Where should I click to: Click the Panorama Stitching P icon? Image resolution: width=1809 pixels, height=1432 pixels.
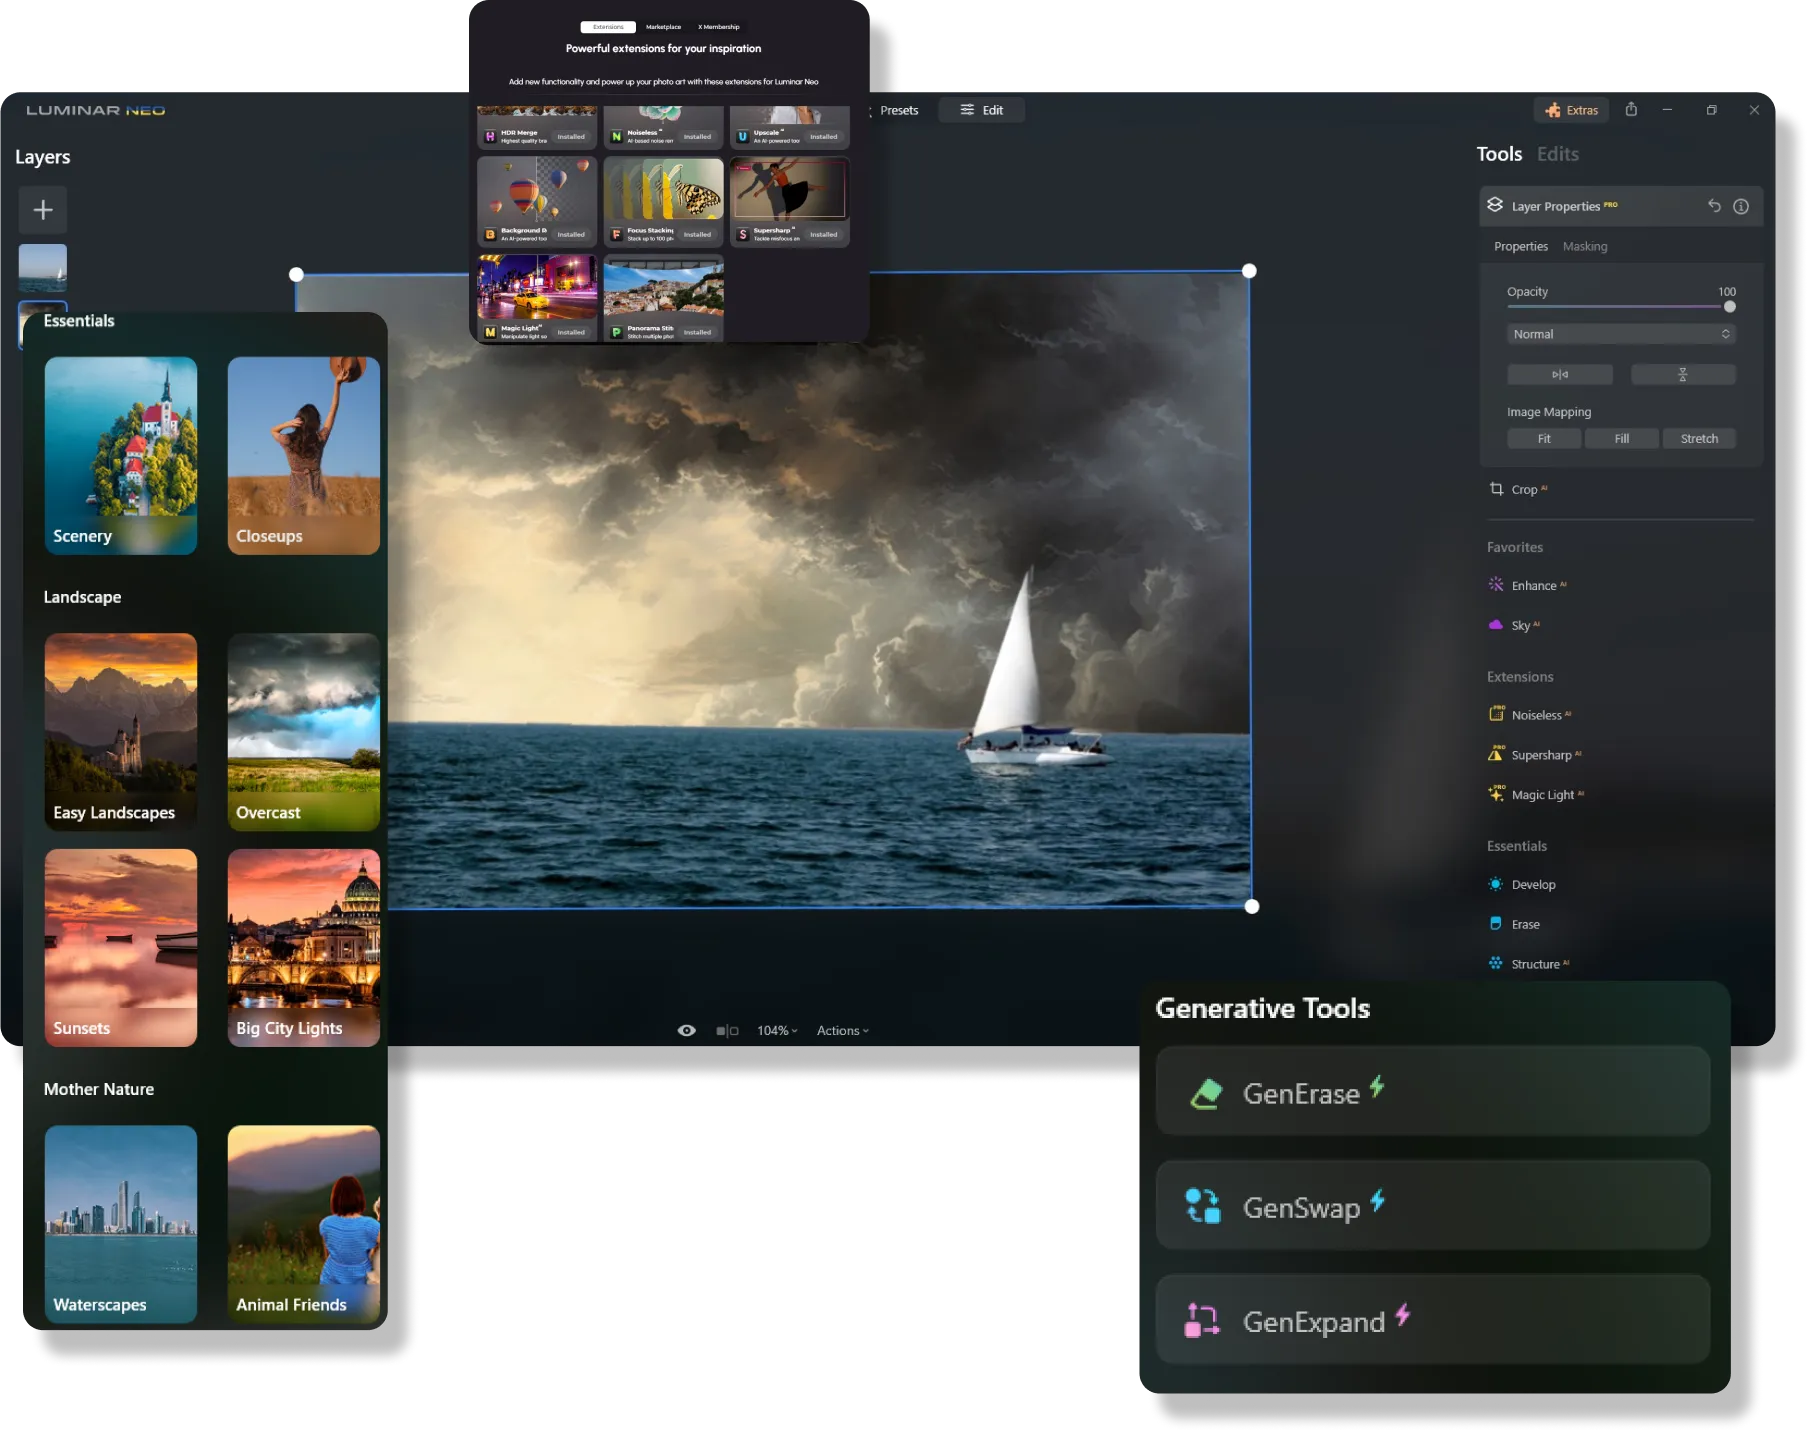click(x=616, y=332)
